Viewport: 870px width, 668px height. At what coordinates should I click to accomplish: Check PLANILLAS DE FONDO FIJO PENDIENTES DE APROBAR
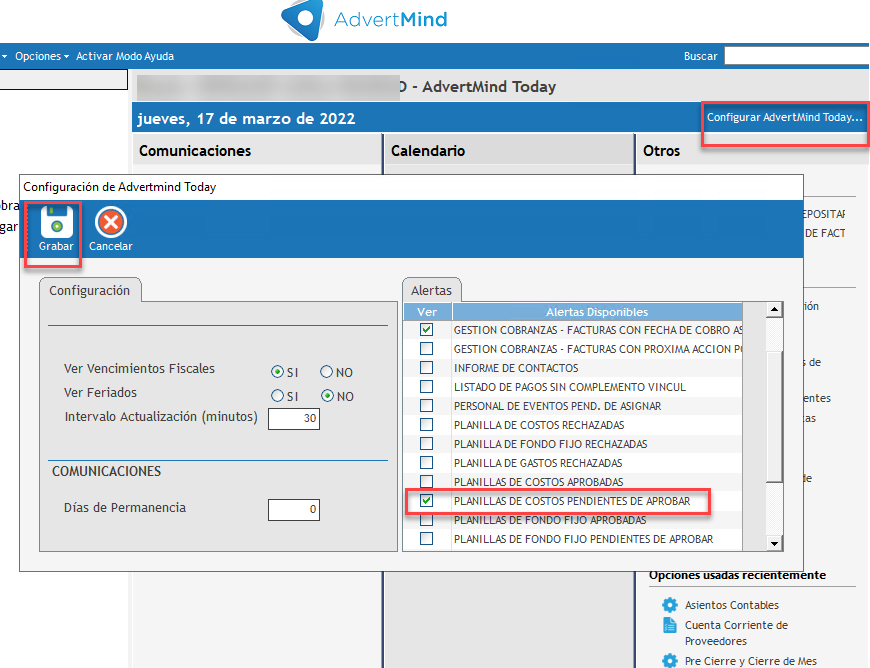426,538
